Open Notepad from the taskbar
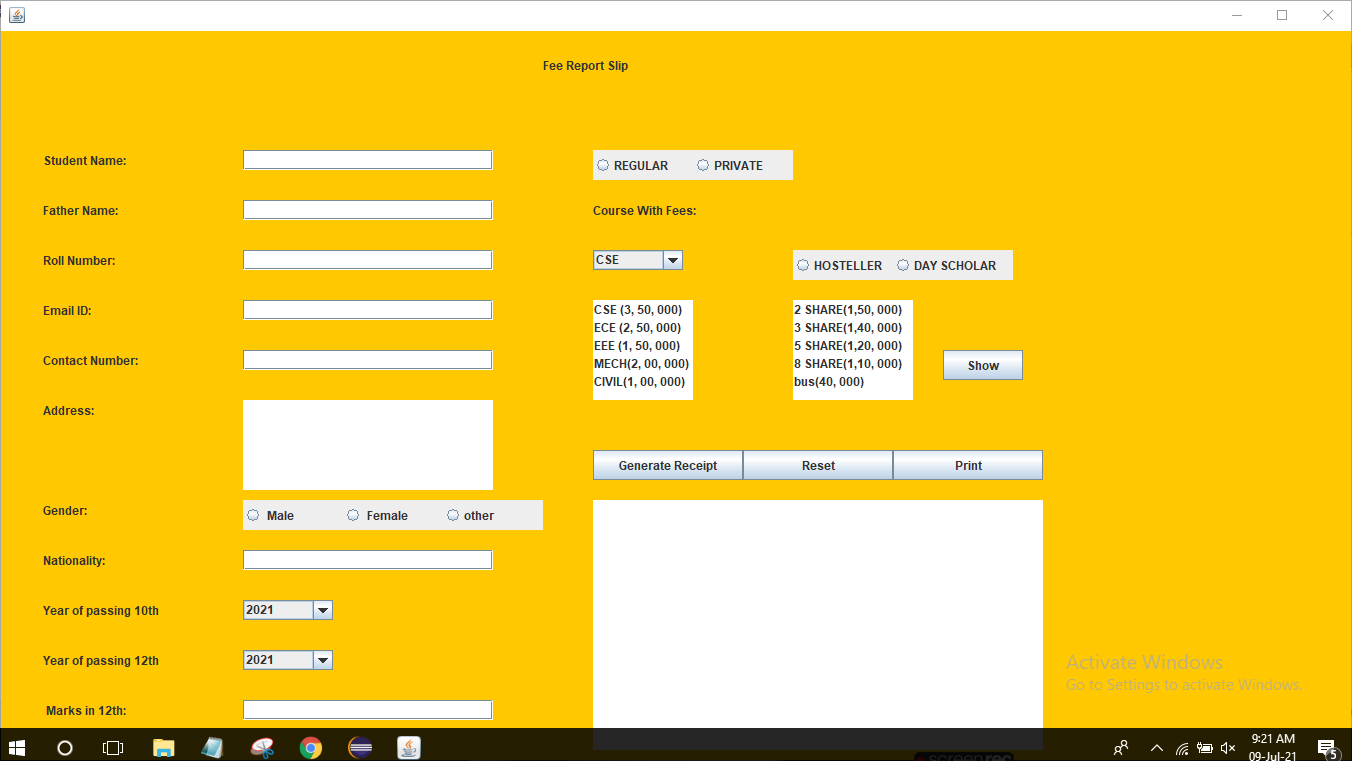 pos(212,747)
